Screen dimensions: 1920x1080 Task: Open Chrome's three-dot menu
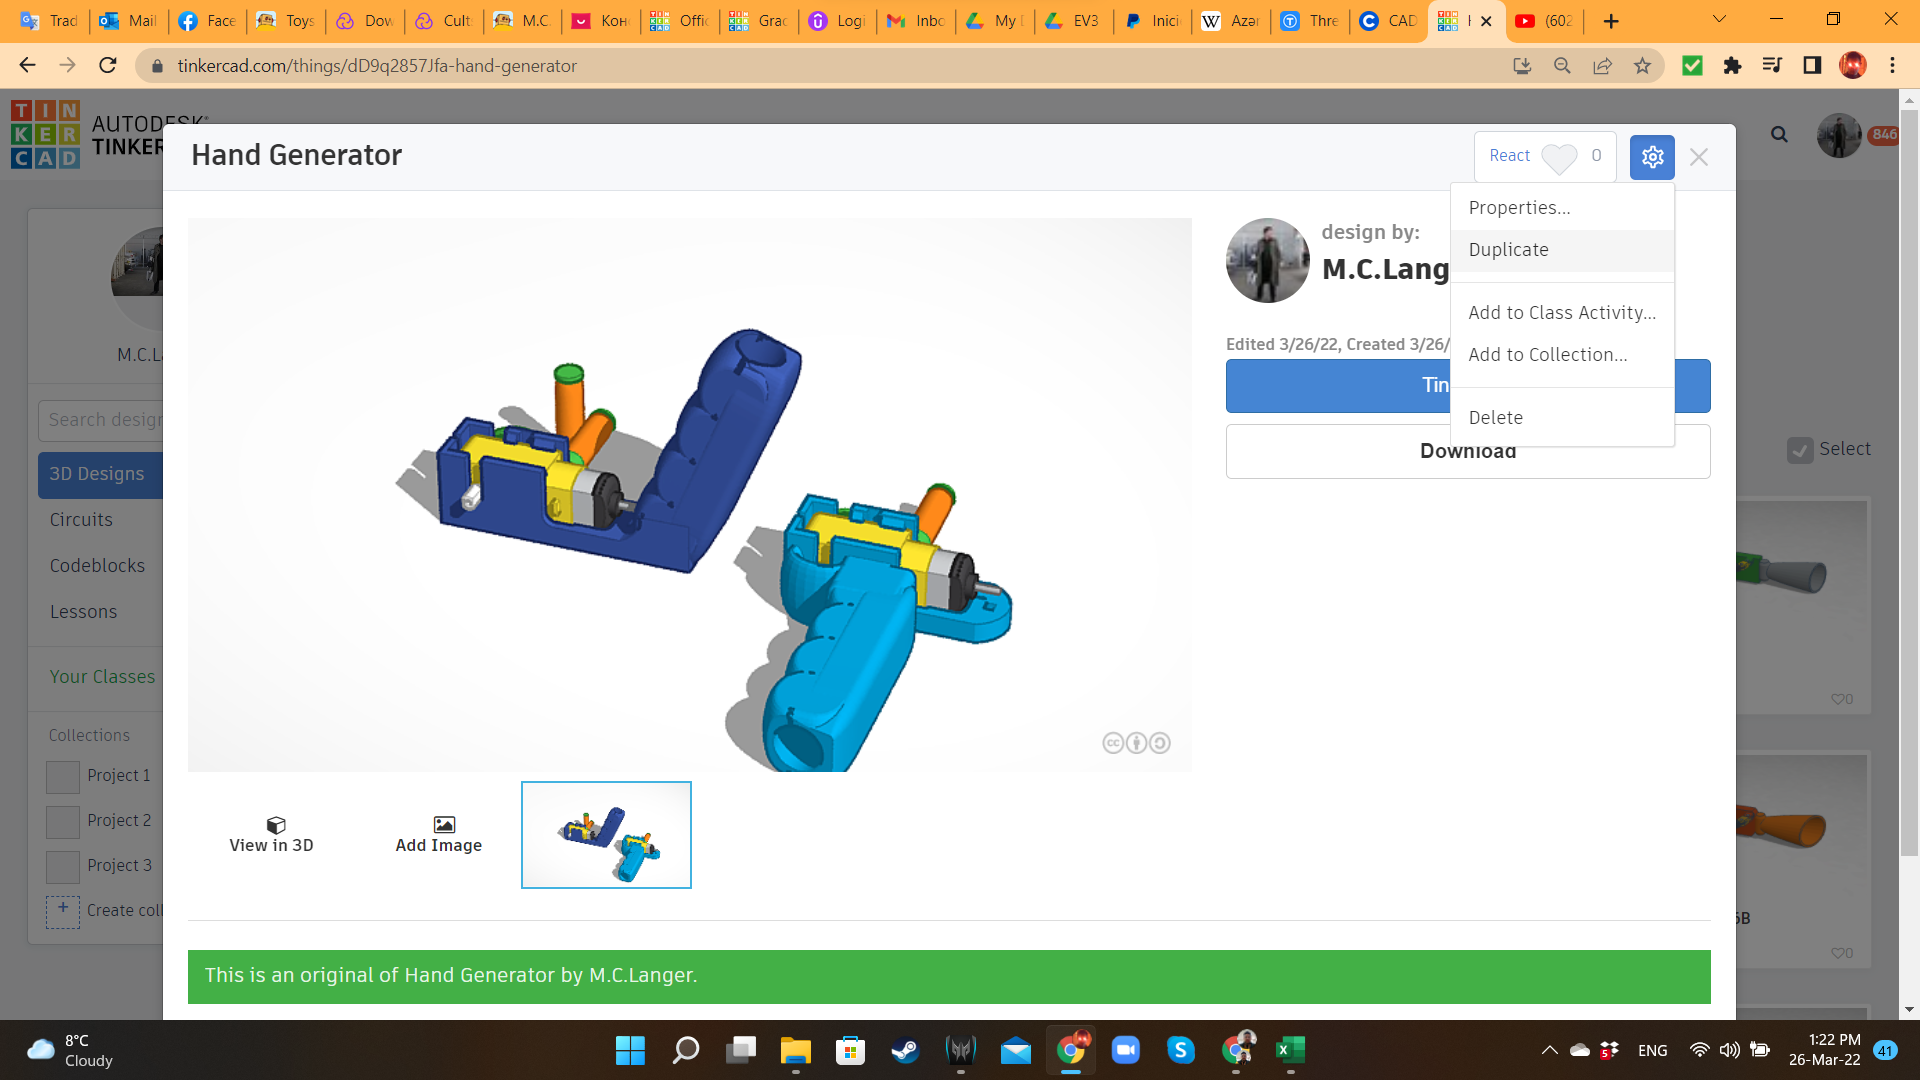point(1892,66)
